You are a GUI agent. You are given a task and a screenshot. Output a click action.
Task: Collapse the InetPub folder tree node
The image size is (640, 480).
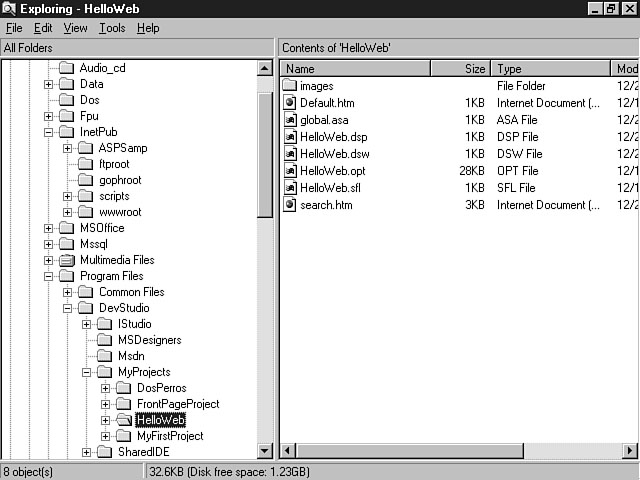coord(48,132)
